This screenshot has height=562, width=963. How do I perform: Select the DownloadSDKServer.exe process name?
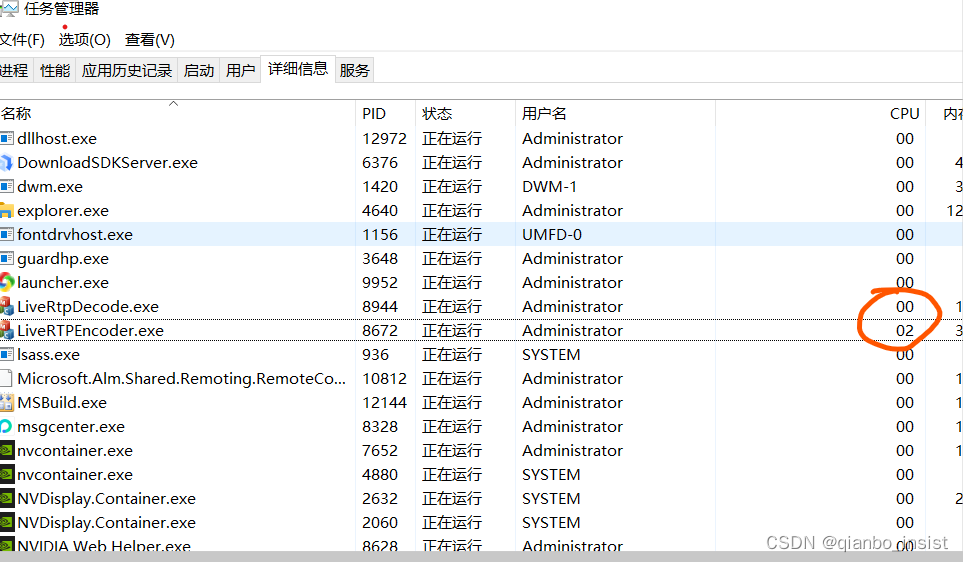tap(107, 163)
